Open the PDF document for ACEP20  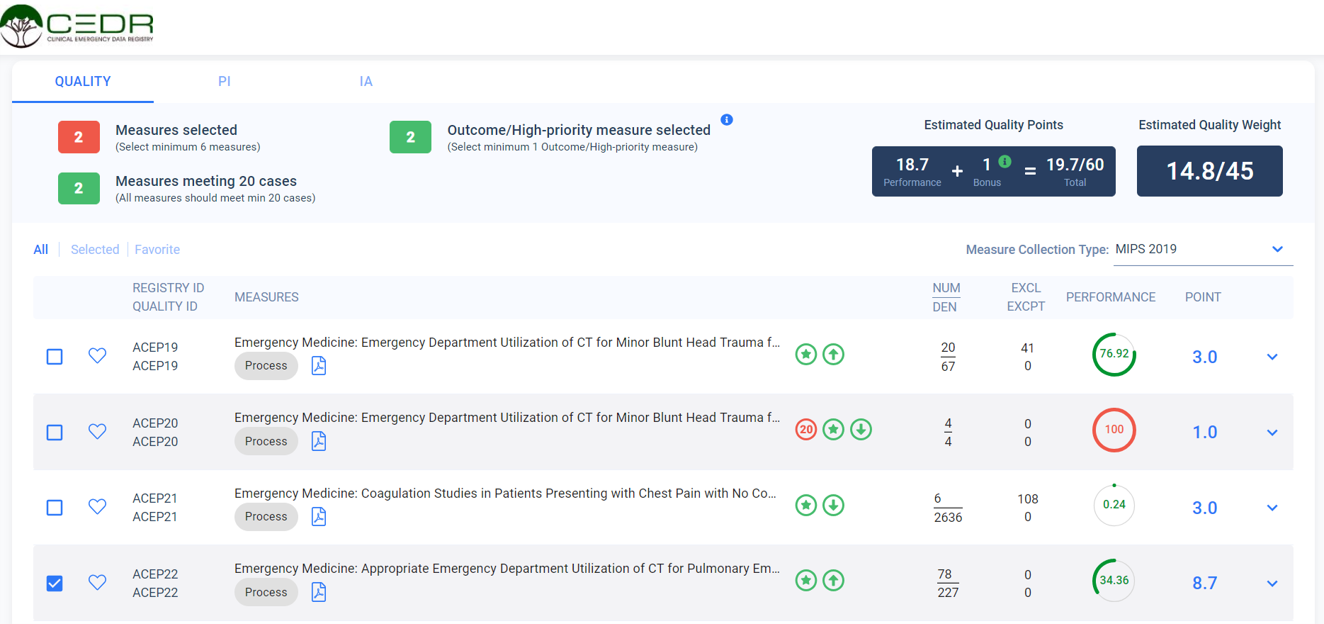(319, 441)
